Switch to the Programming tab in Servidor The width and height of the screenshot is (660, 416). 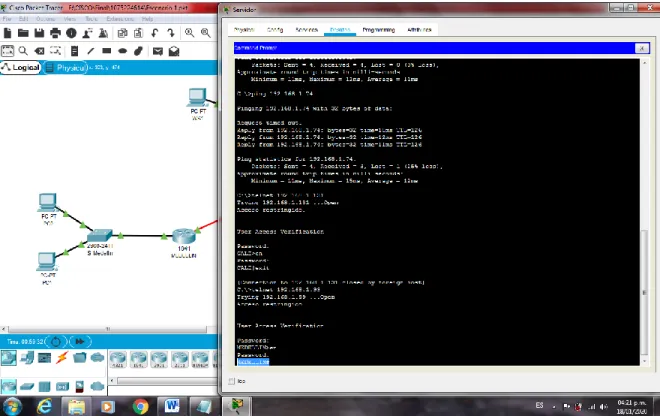click(378, 30)
